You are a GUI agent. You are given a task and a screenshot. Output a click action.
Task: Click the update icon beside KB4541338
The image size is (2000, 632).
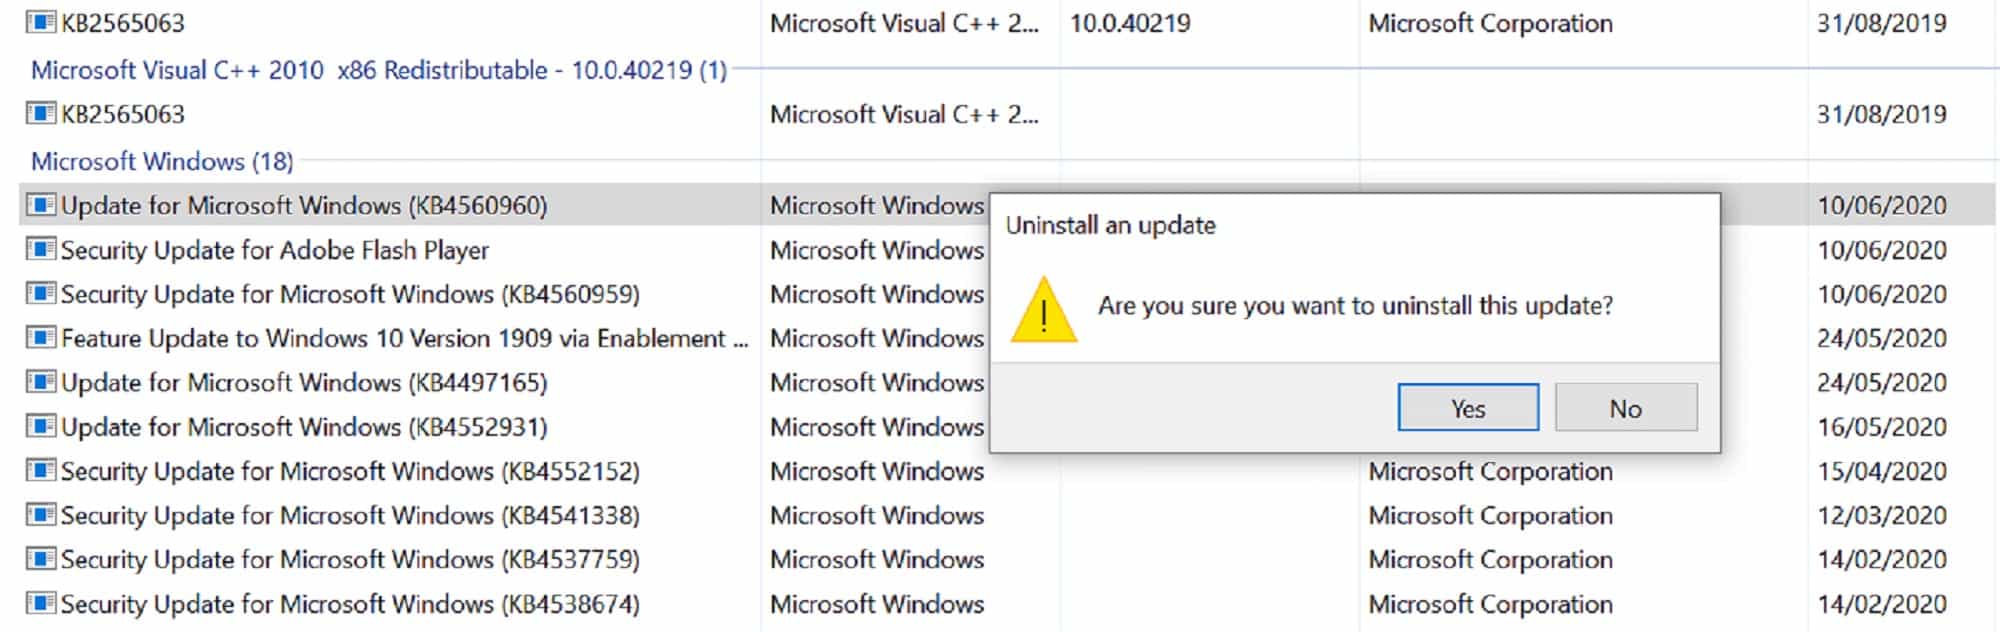[x=42, y=515]
